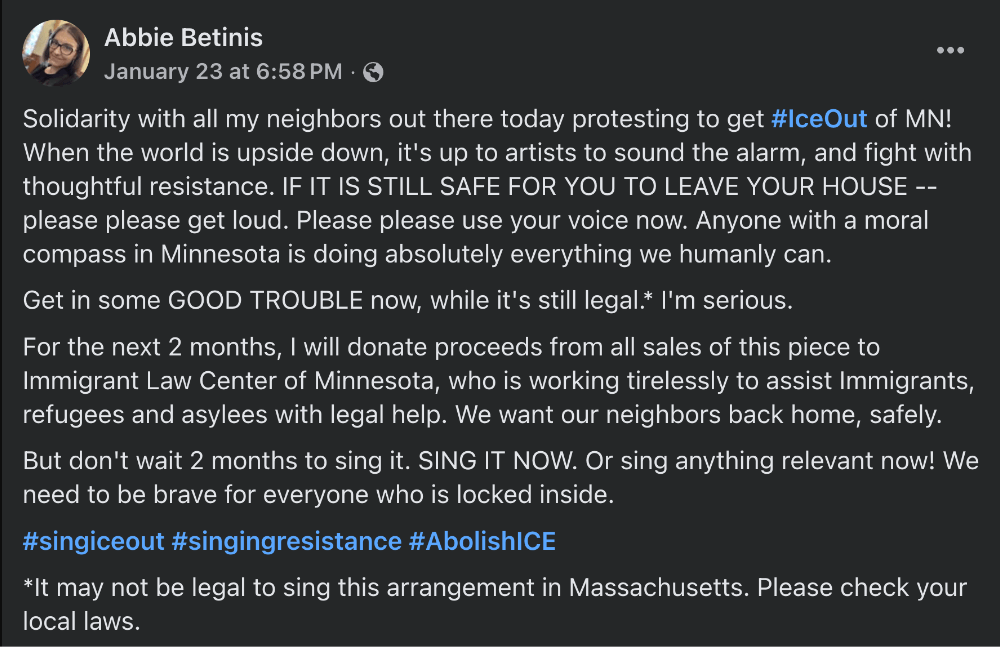This screenshot has height=647, width=1000.
Task: Open the post options three-dot menu
Action: pos(951,51)
